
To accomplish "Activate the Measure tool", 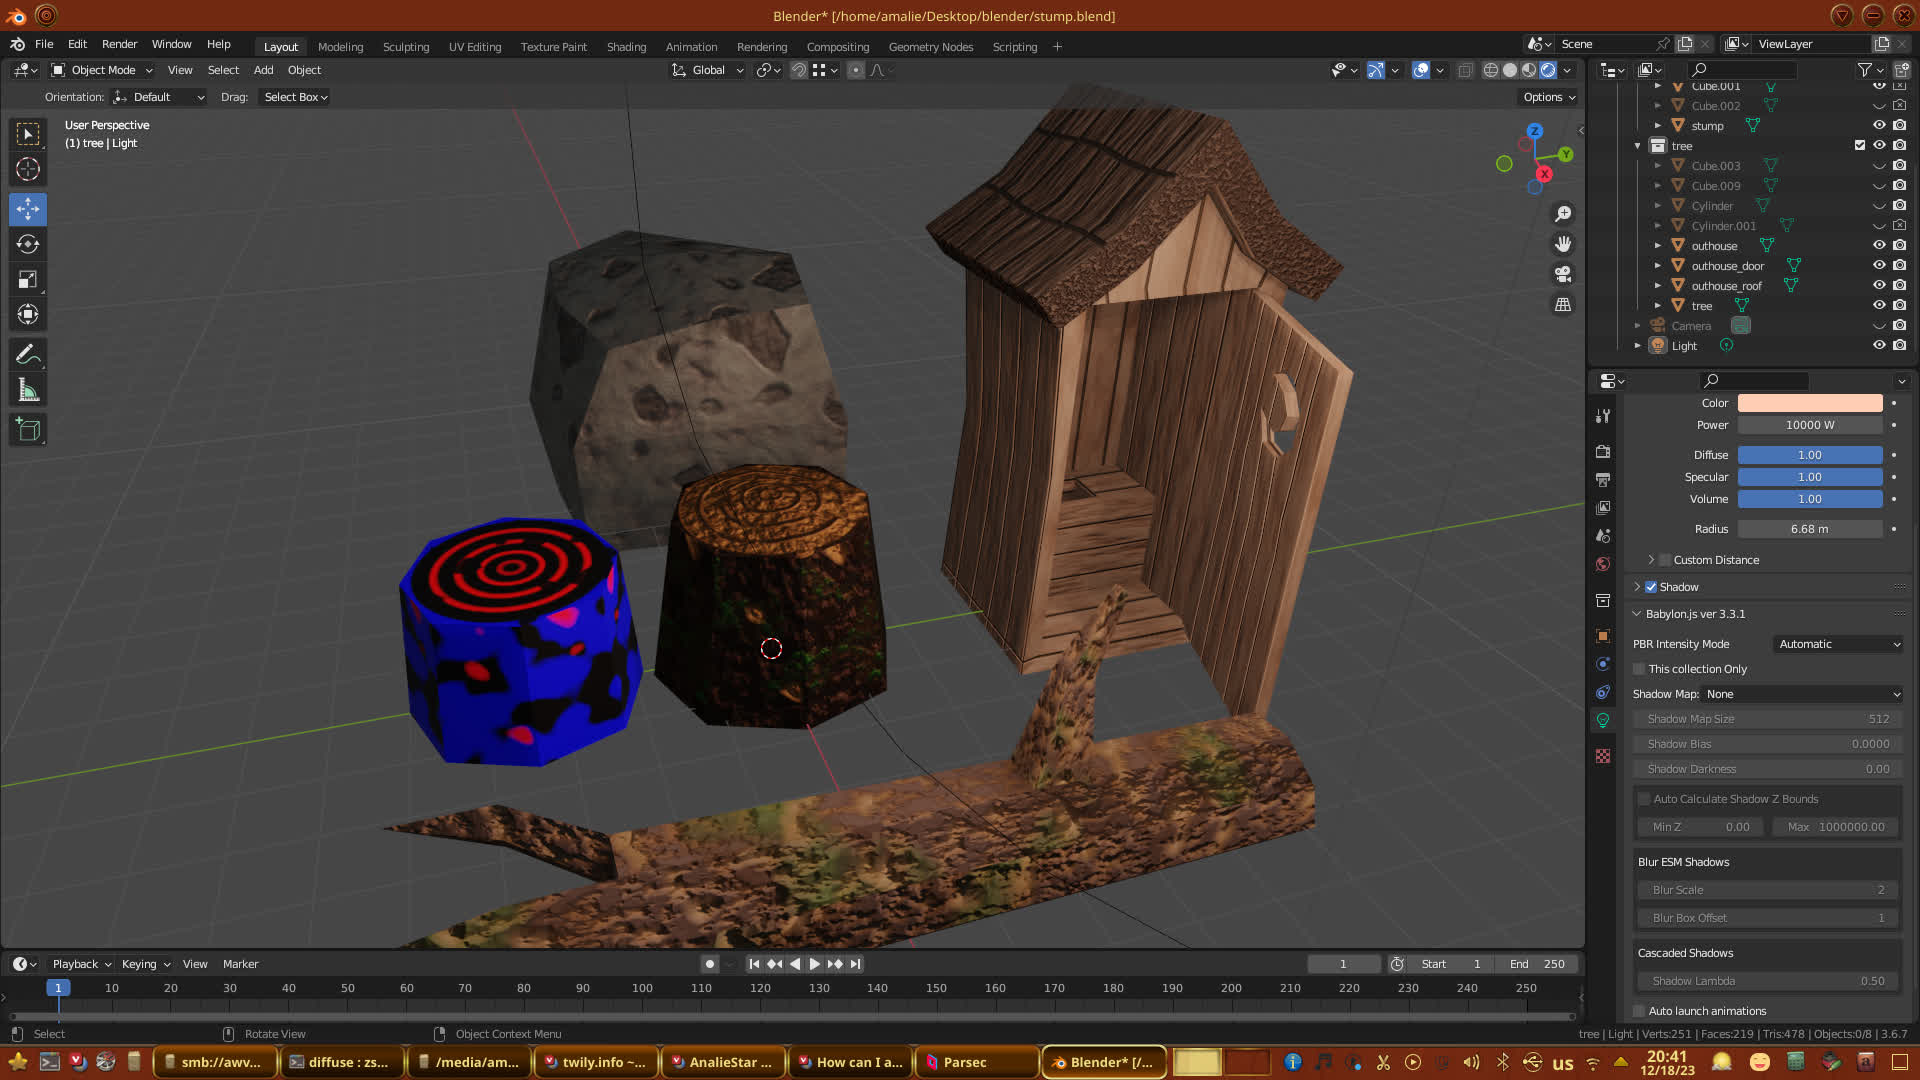I will tap(28, 391).
